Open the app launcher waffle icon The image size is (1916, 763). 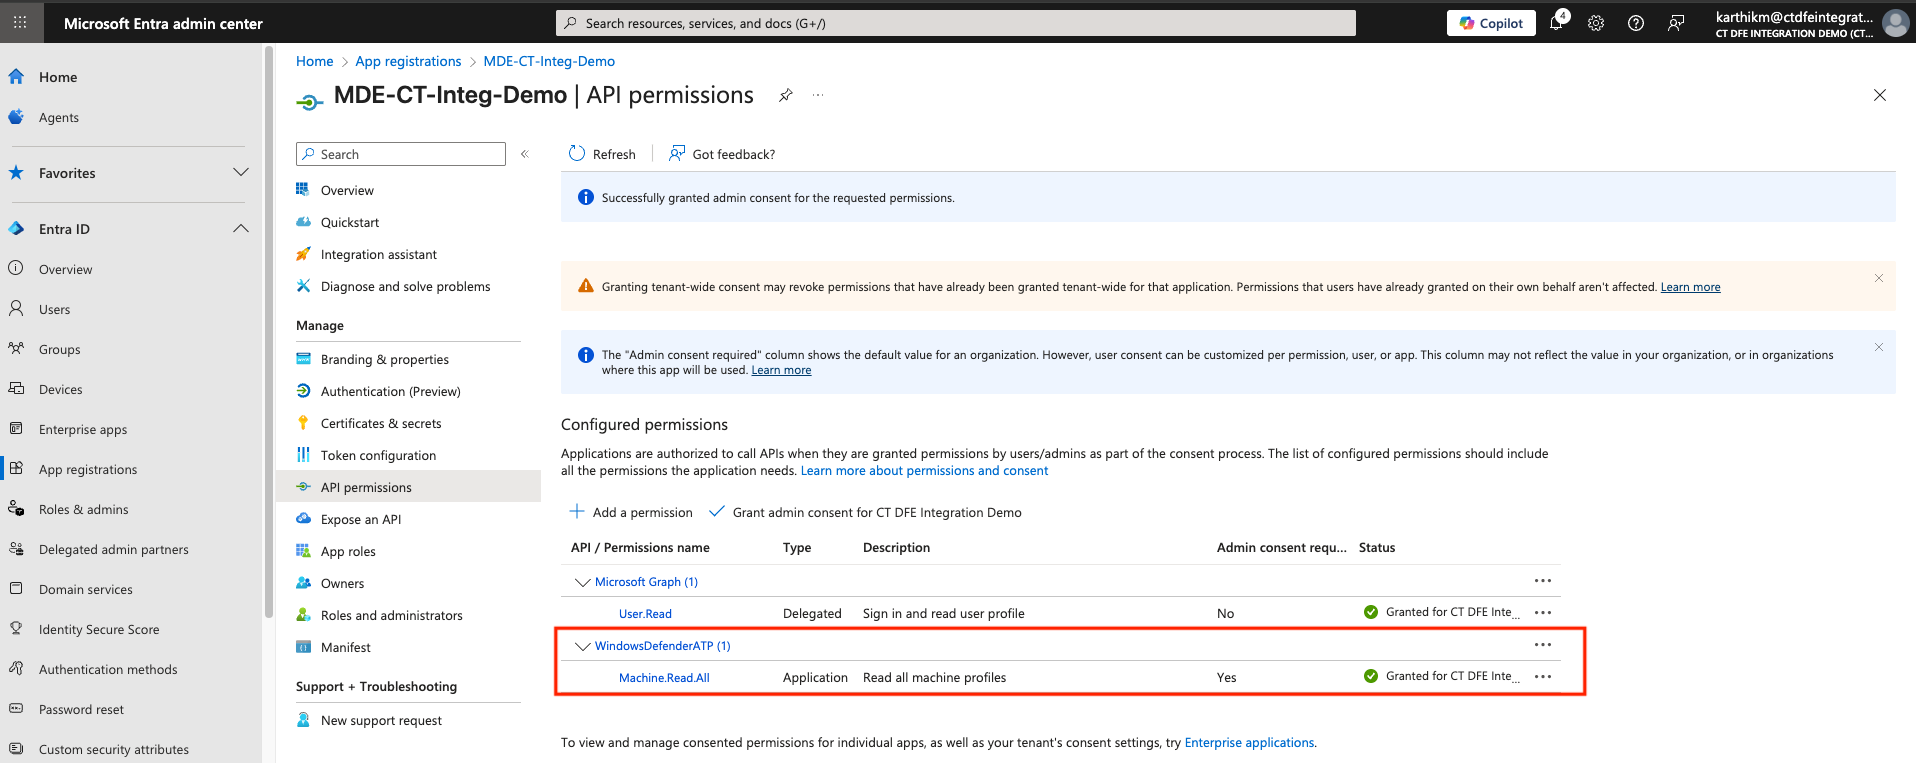[20, 22]
